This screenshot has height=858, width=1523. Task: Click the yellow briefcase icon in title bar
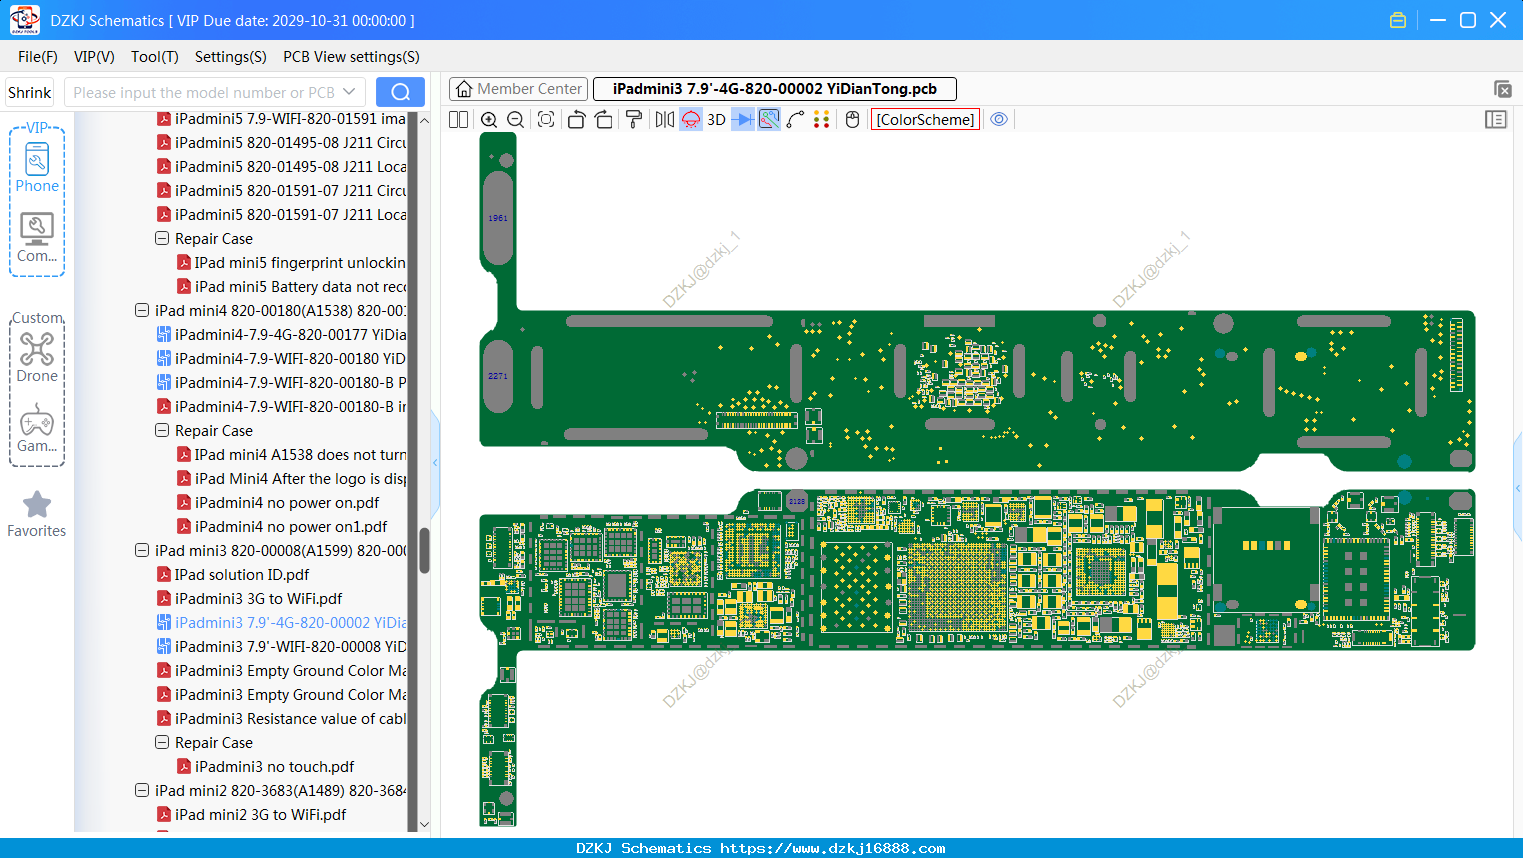[1398, 20]
